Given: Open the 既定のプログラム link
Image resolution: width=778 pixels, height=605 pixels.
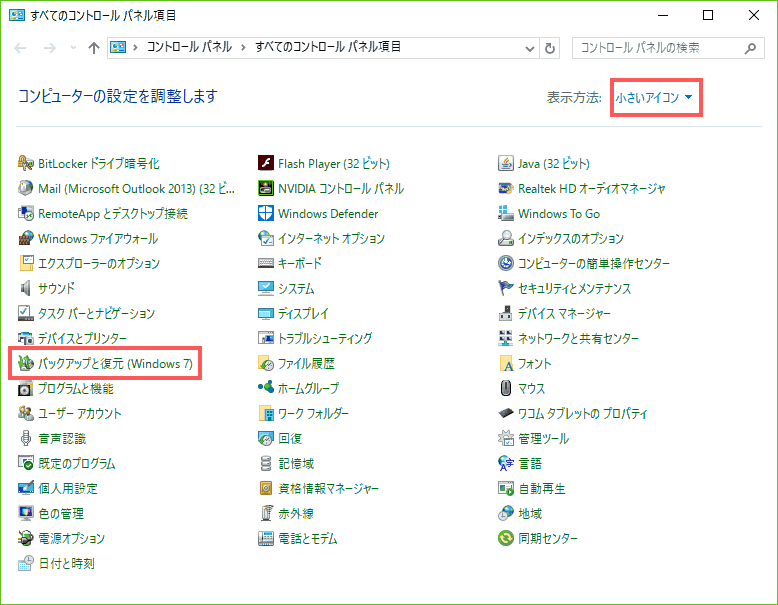Looking at the screenshot, I should 77,464.
